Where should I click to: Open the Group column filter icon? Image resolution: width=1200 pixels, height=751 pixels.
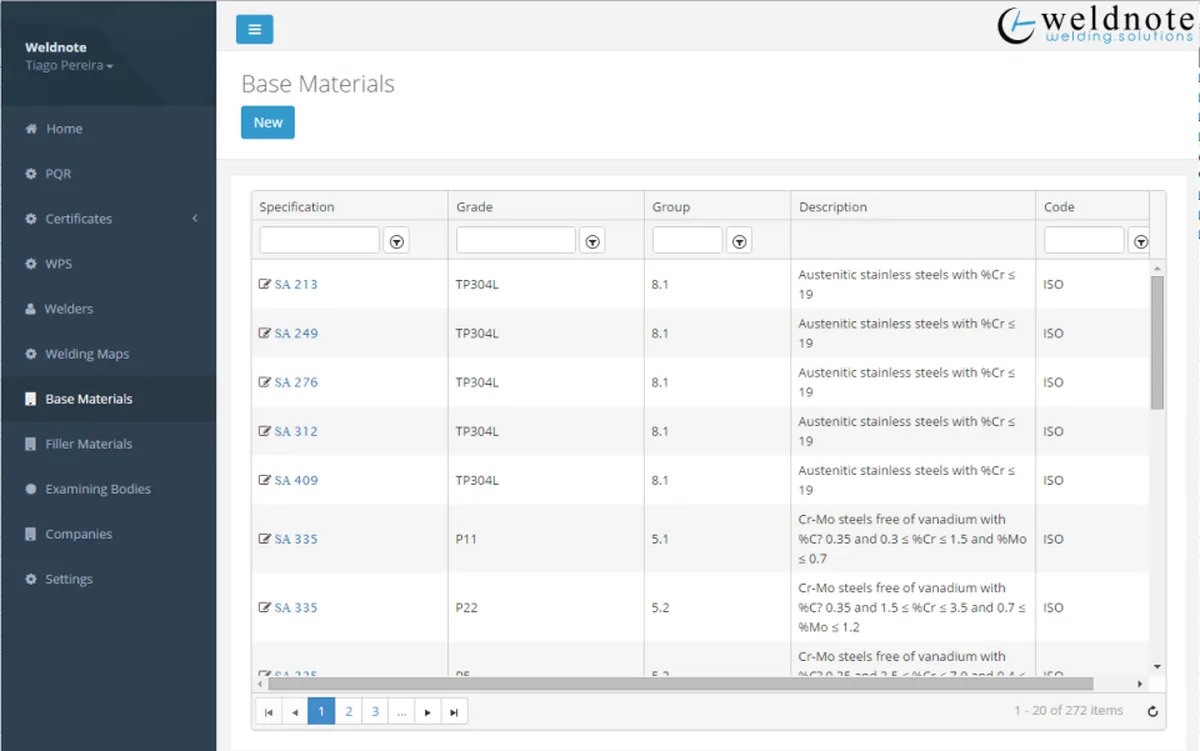[739, 241]
